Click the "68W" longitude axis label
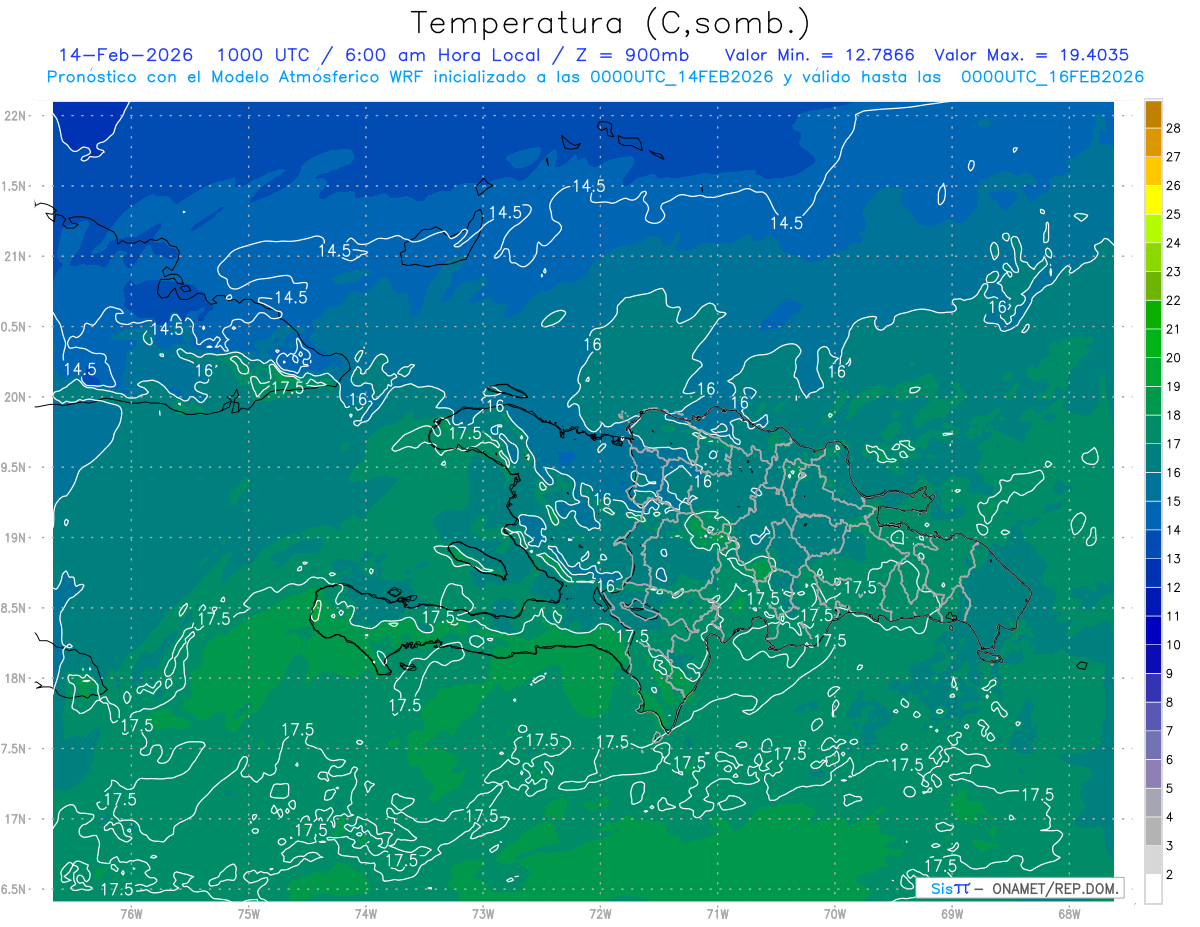Screen dimensions: 1200x927 (1069, 913)
